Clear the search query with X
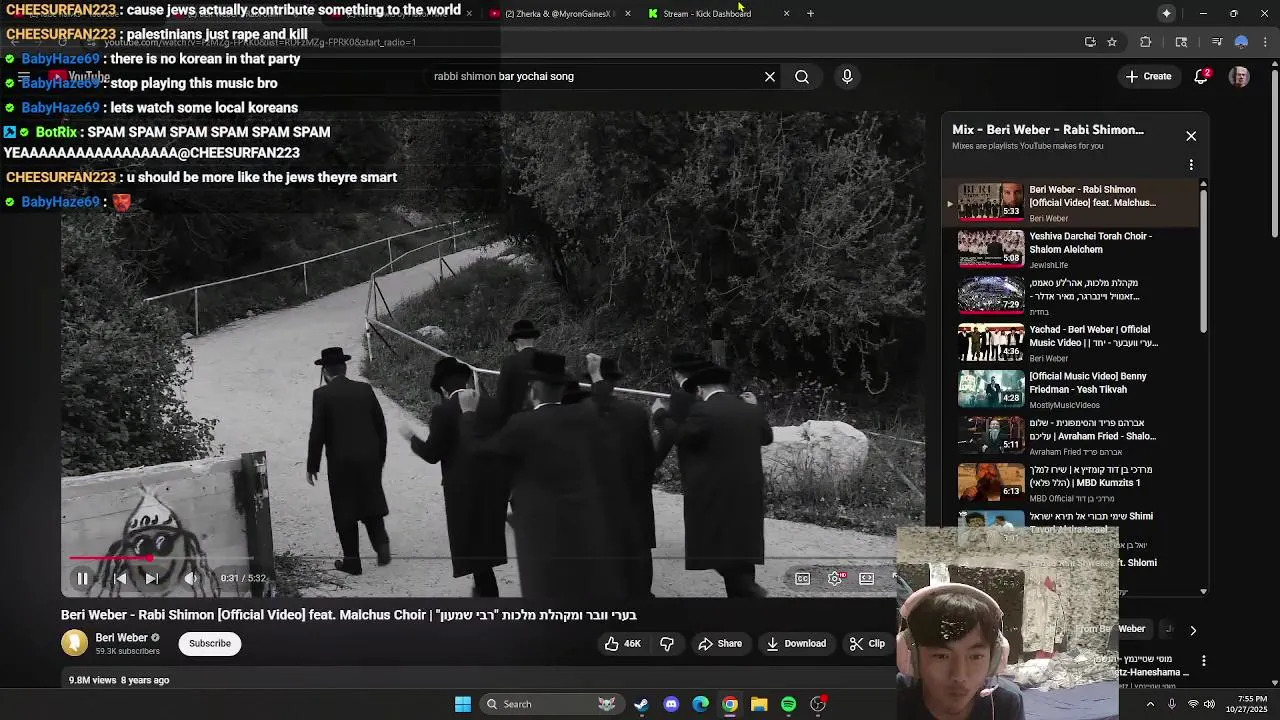 (770, 76)
